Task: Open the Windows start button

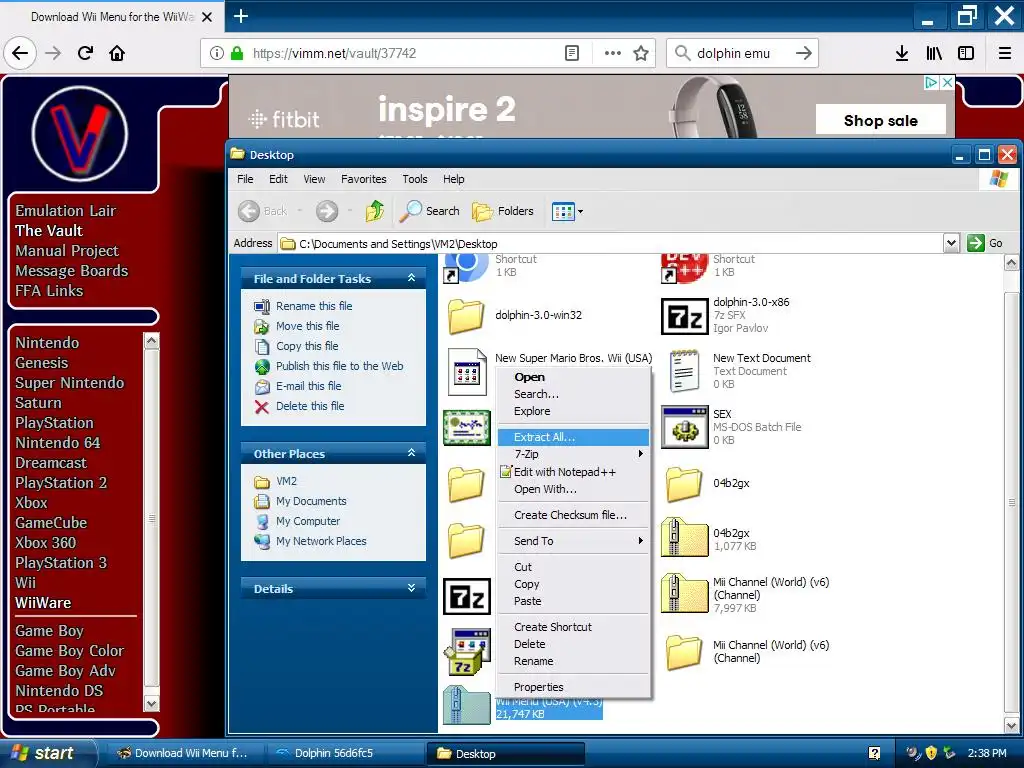Action: click(x=47, y=753)
